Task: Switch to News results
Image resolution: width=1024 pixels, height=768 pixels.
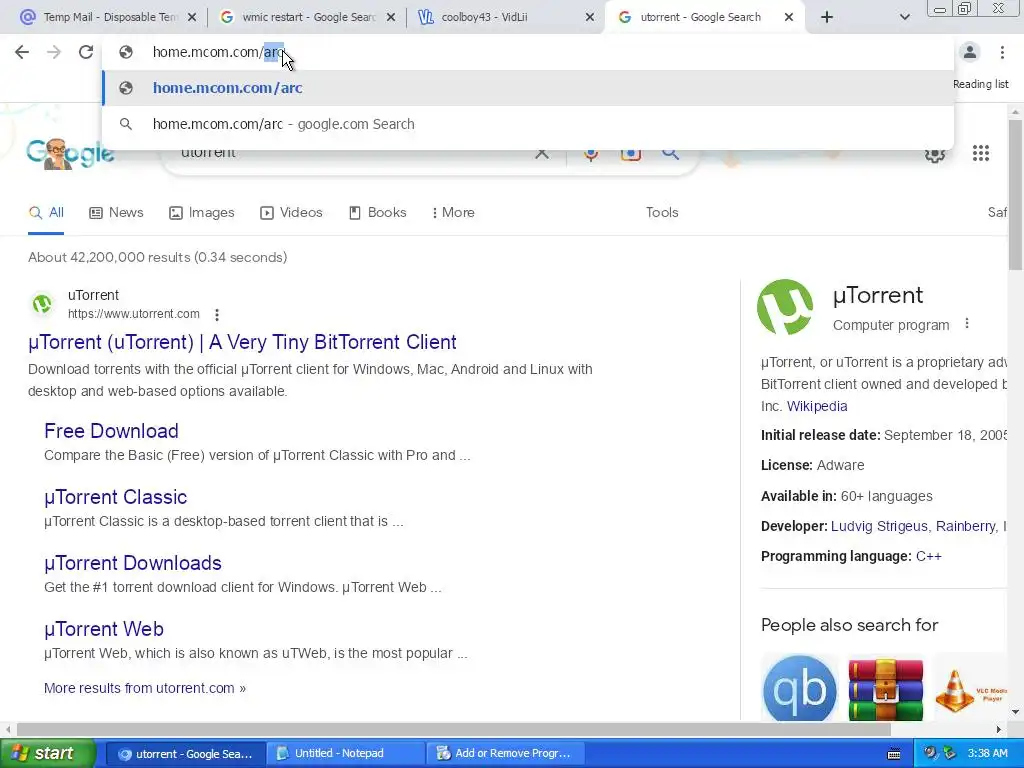Action: (116, 213)
